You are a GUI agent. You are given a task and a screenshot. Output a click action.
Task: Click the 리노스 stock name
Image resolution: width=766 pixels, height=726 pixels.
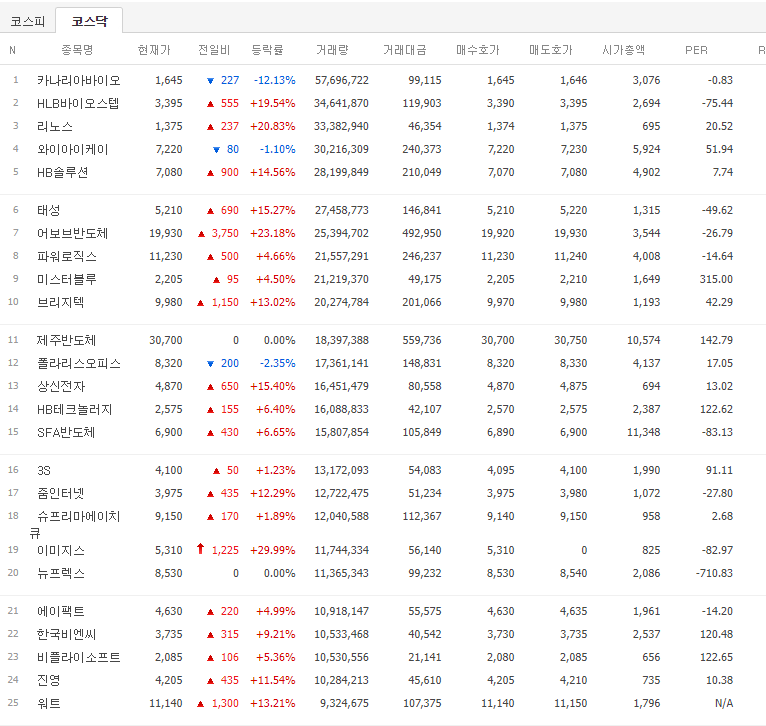tap(55, 126)
